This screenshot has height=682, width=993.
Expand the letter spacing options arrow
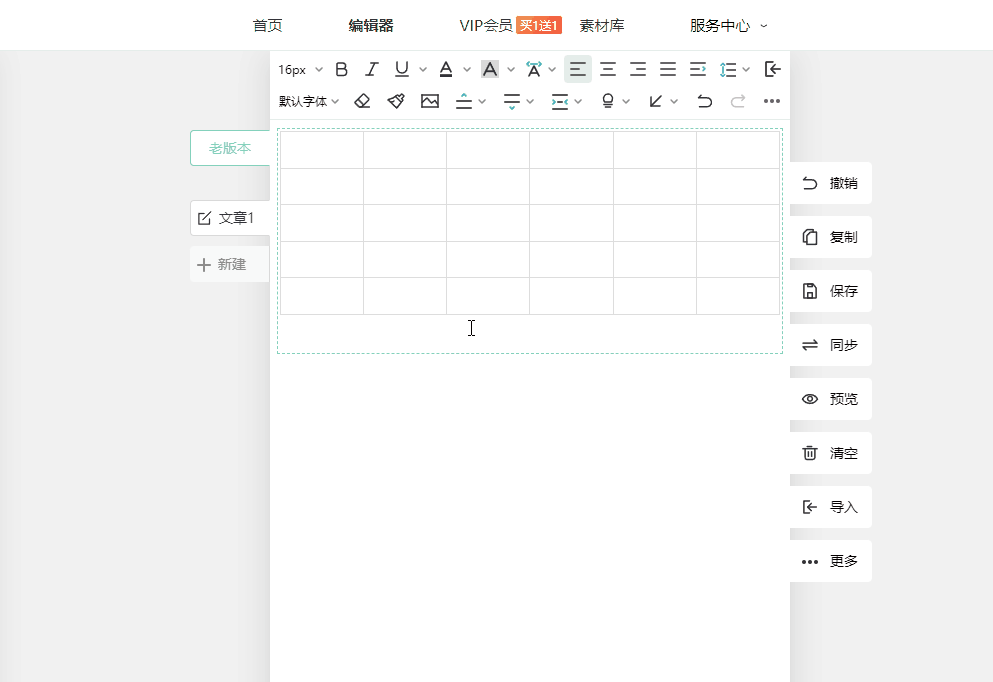click(552, 70)
